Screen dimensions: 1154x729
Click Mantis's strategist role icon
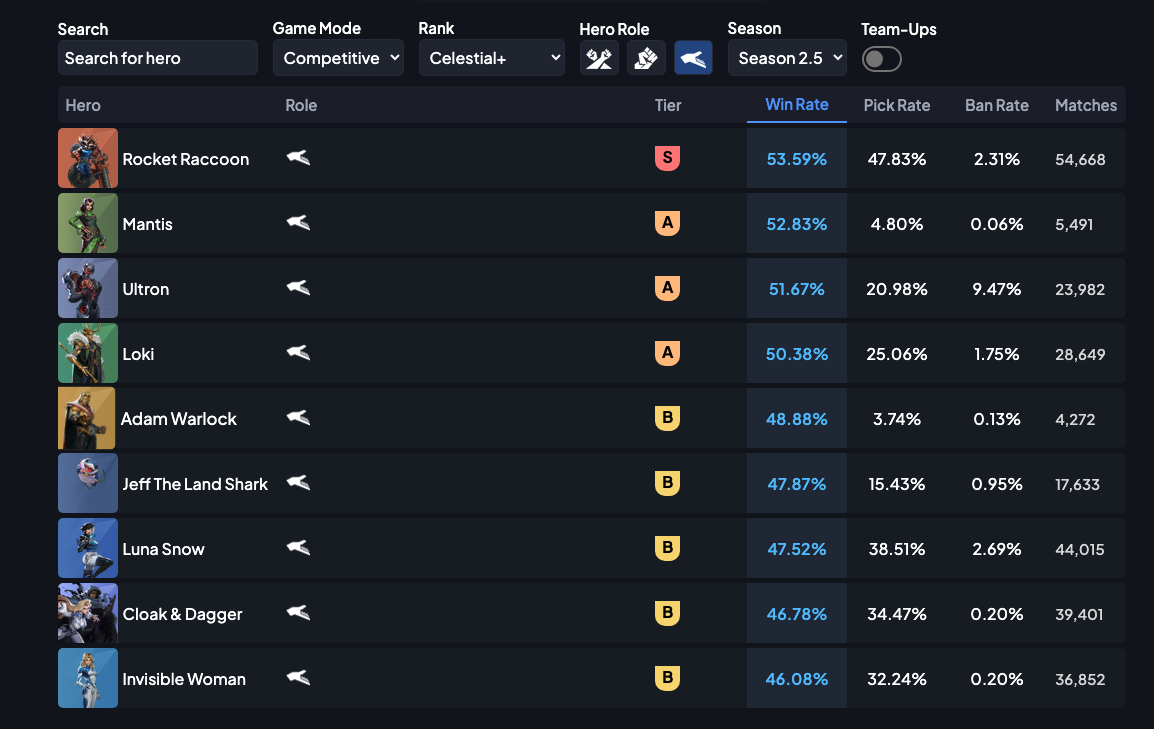point(298,222)
